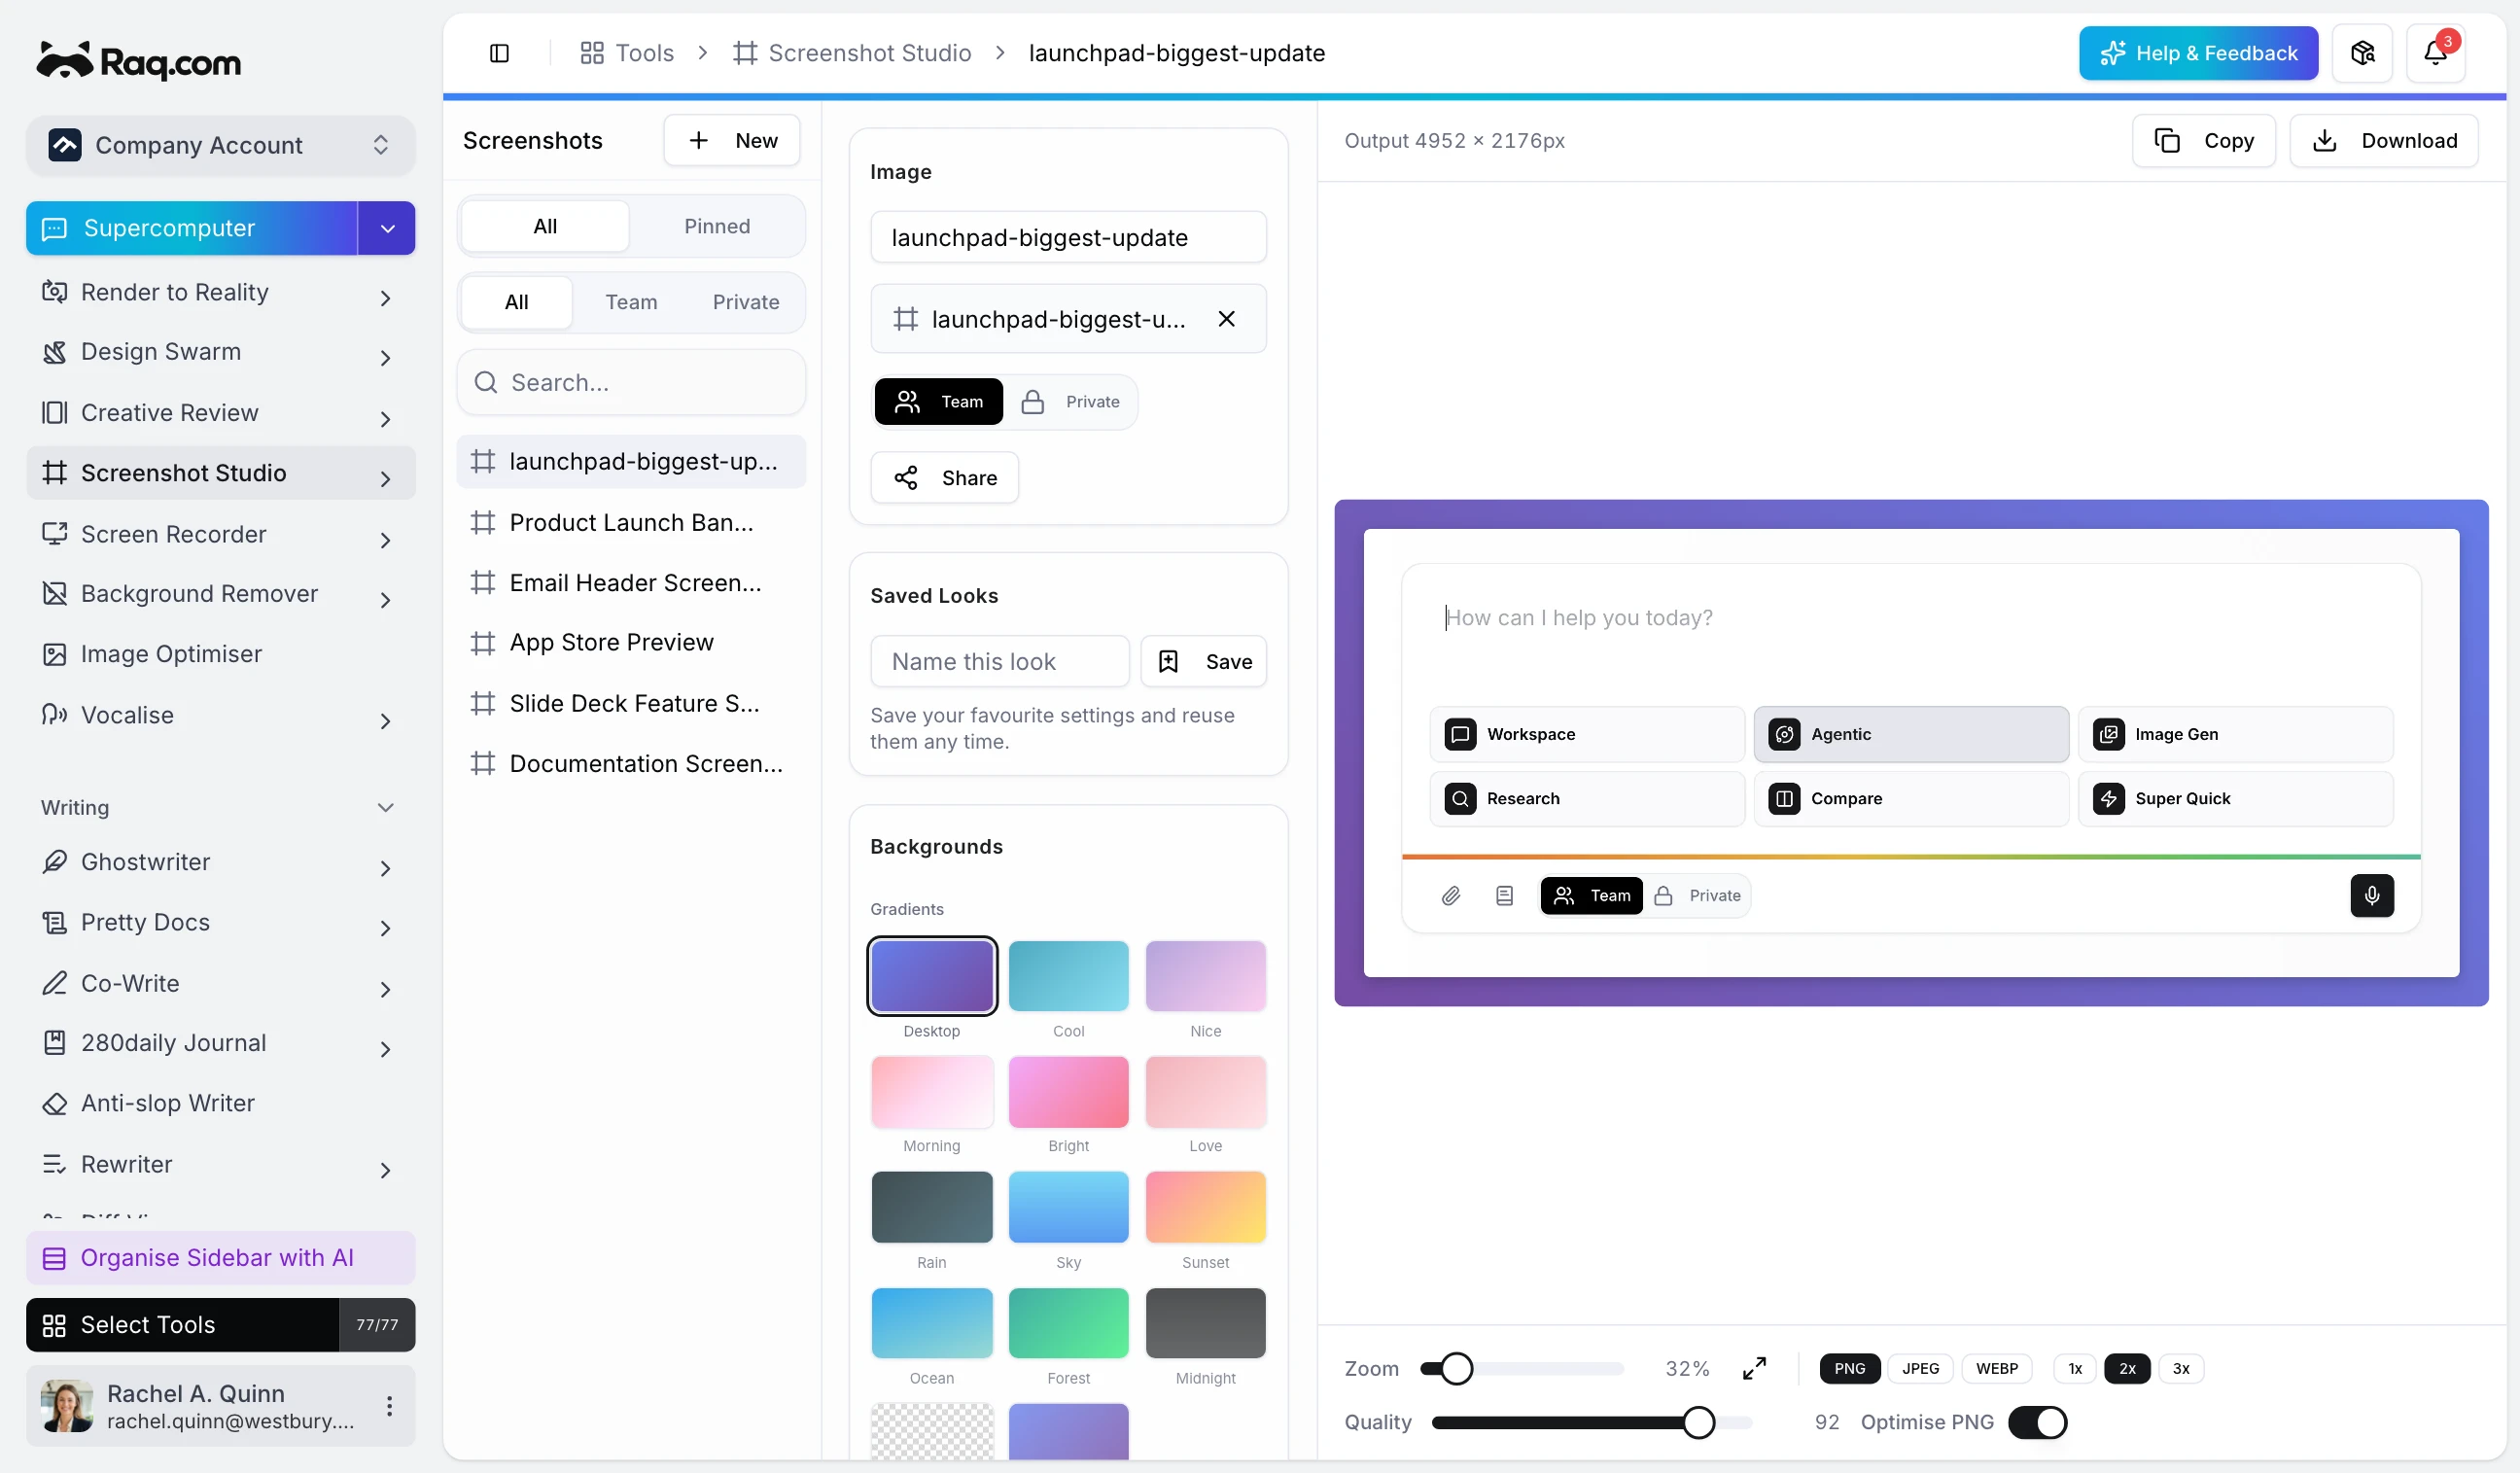The image size is (2520, 1473).
Task: Click the microphone icon in preview
Action: (2371, 895)
